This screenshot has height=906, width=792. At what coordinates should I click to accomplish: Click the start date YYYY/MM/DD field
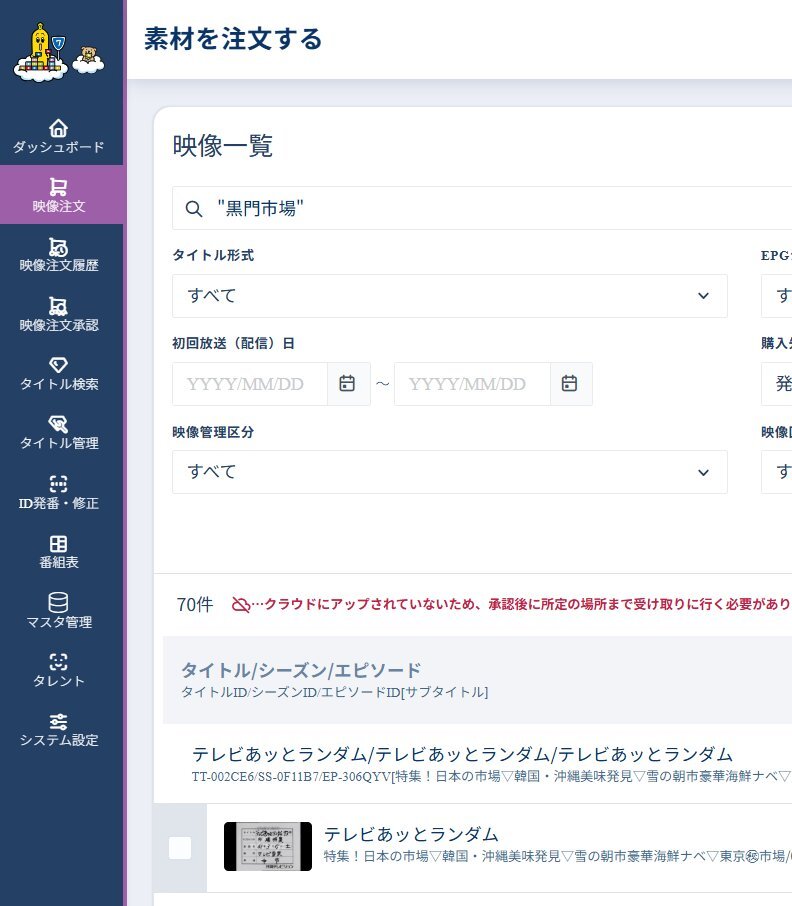click(250, 384)
